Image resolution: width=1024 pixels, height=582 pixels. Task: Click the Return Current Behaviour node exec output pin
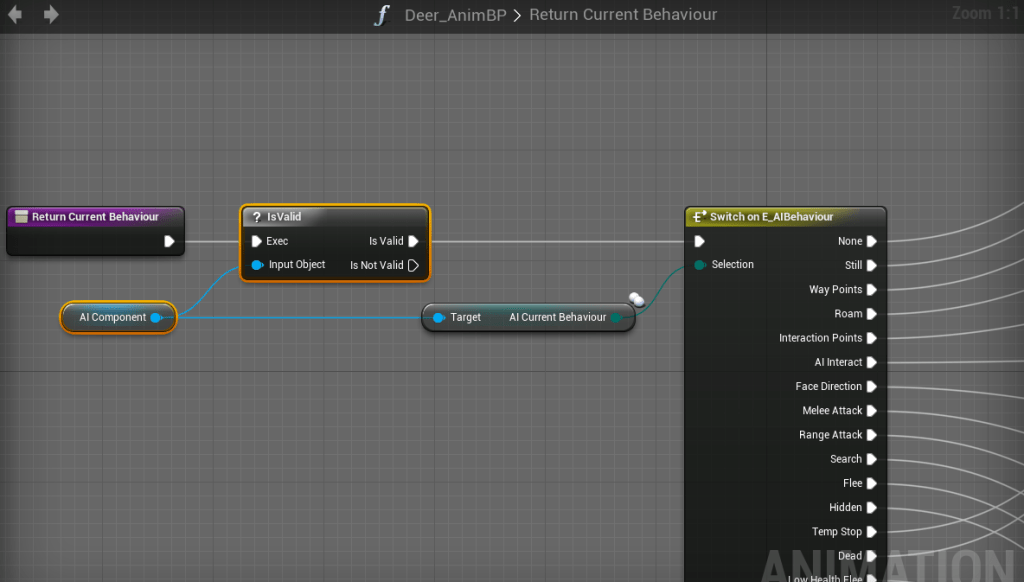pos(169,241)
